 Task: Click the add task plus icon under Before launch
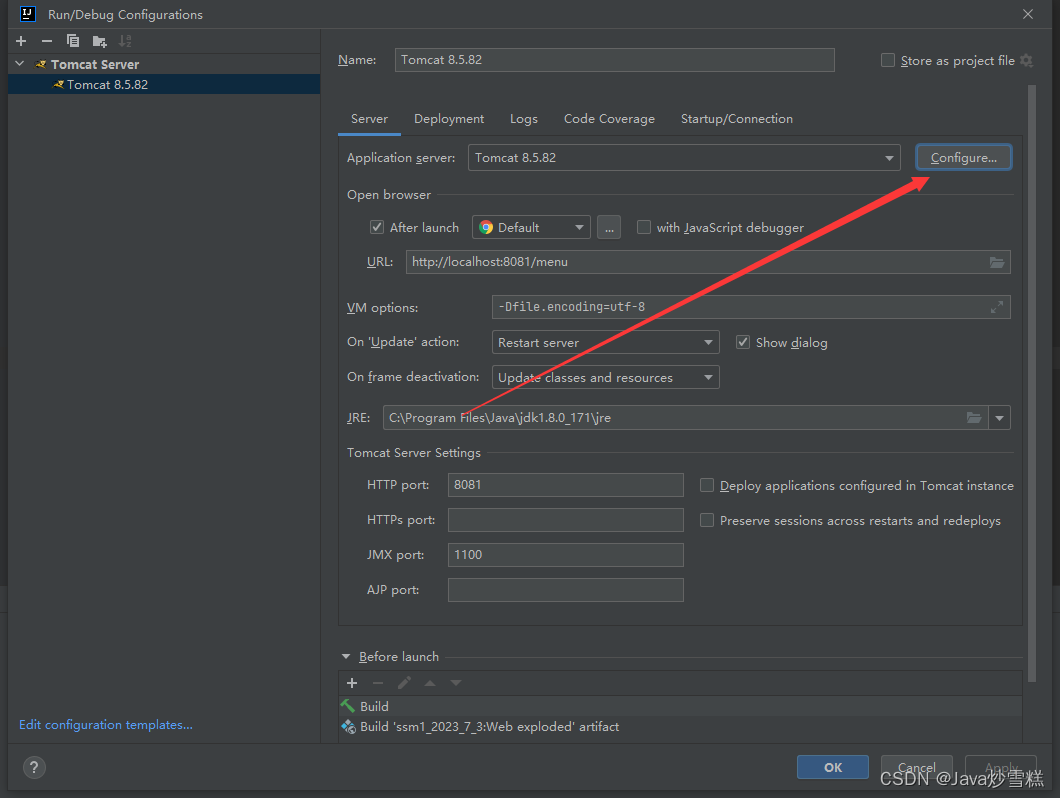click(x=352, y=683)
